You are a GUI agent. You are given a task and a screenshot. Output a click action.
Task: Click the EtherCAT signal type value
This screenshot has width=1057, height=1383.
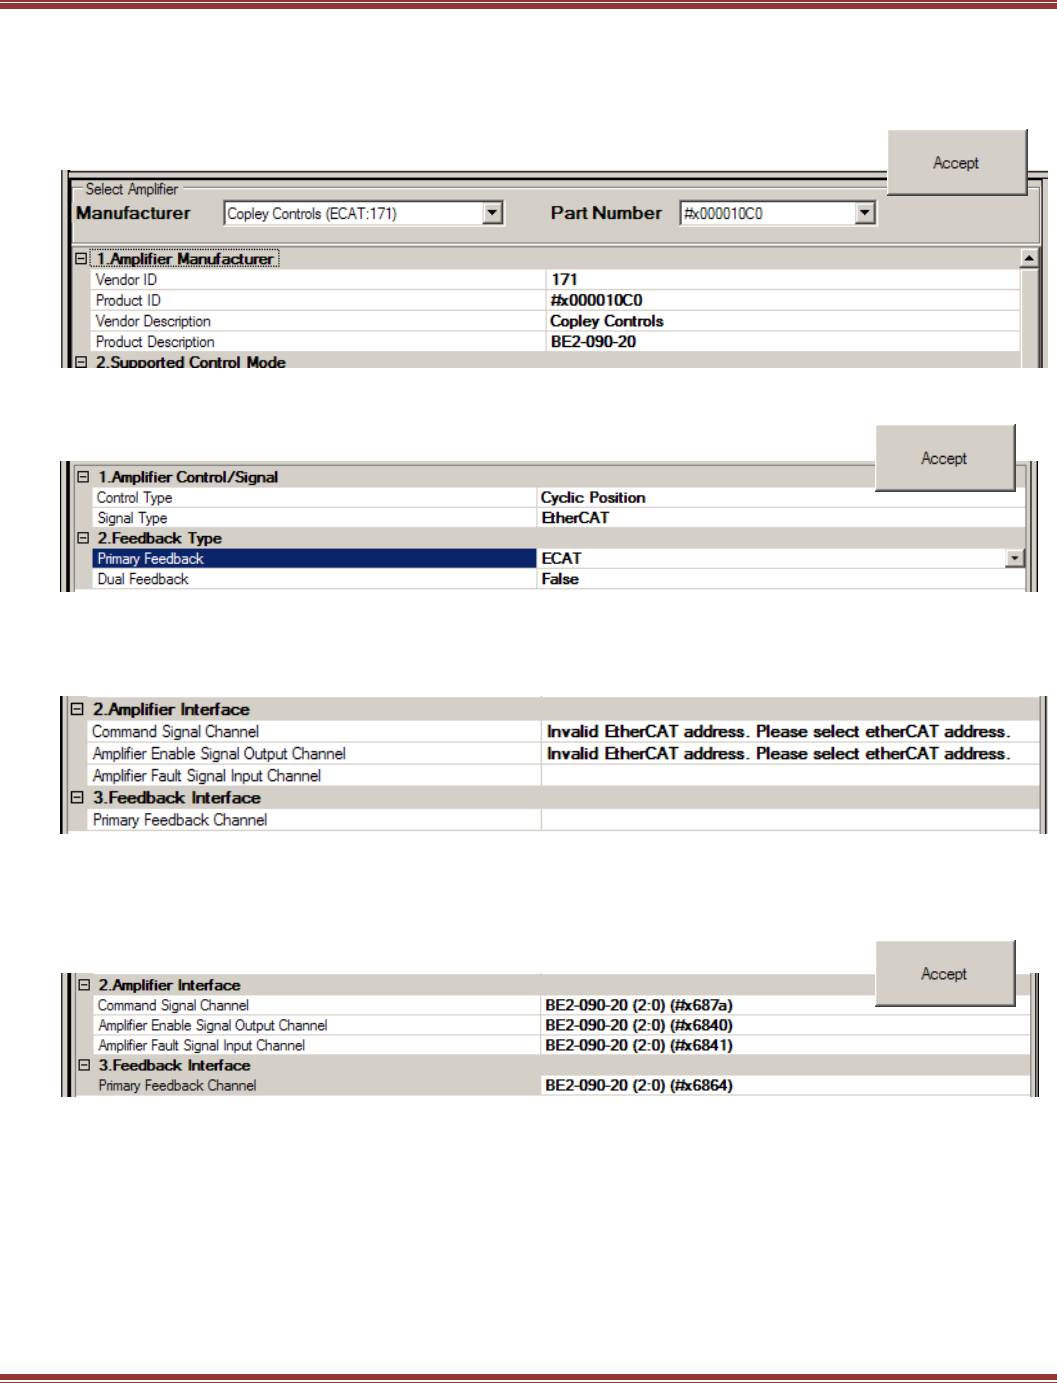[575, 518]
